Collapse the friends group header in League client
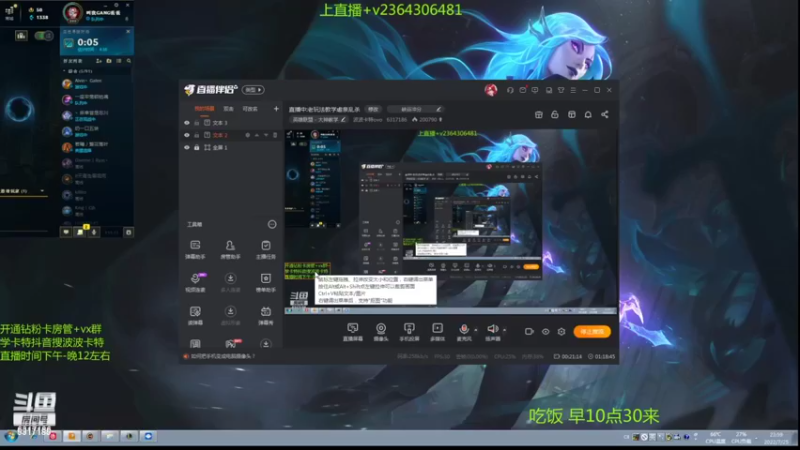The image size is (800, 450). click(x=78, y=71)
